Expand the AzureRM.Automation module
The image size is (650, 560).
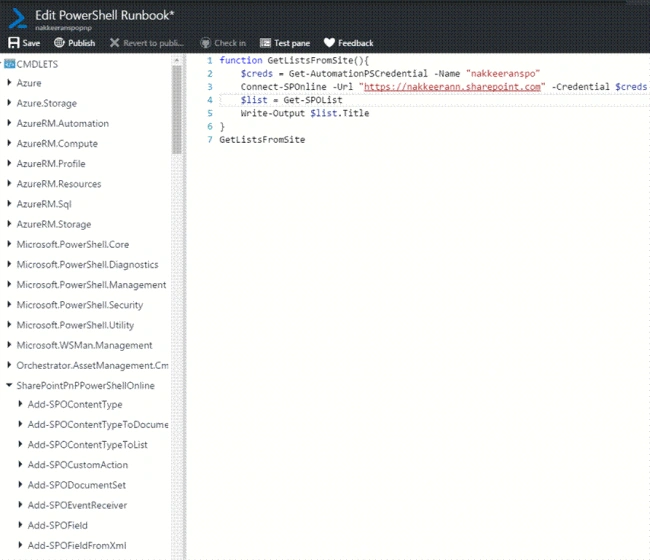coord(9,123)
